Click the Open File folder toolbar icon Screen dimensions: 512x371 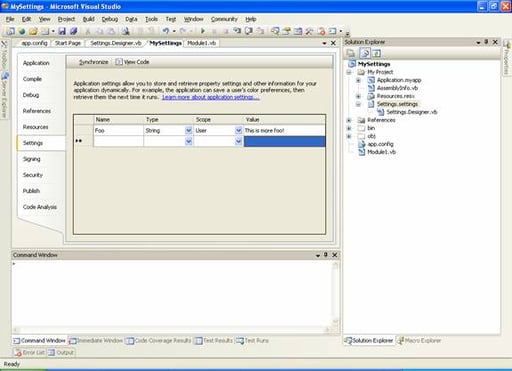(33, 31)
